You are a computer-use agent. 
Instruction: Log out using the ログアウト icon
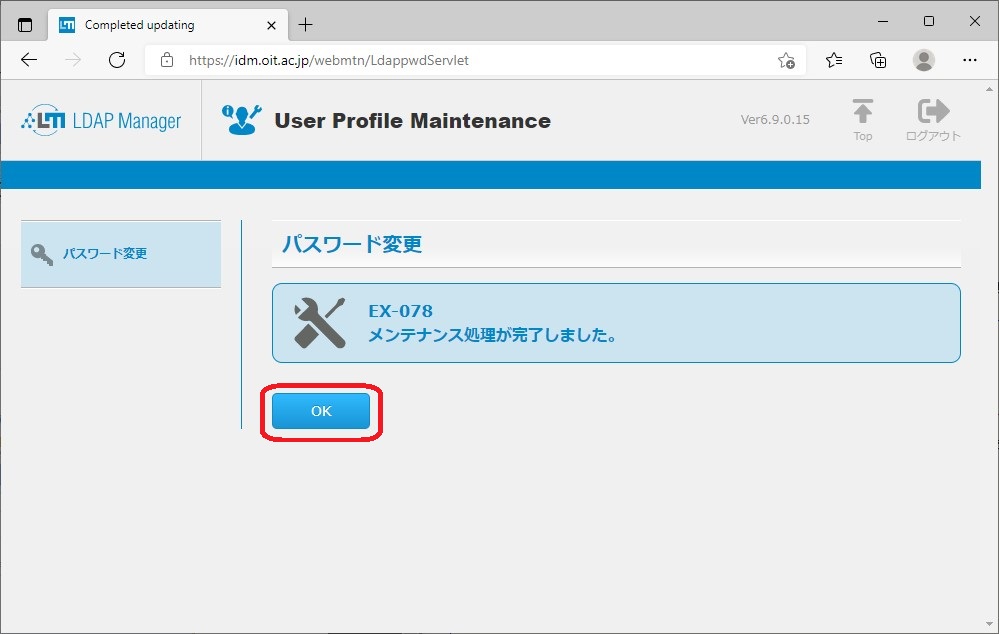coord(933,120)
